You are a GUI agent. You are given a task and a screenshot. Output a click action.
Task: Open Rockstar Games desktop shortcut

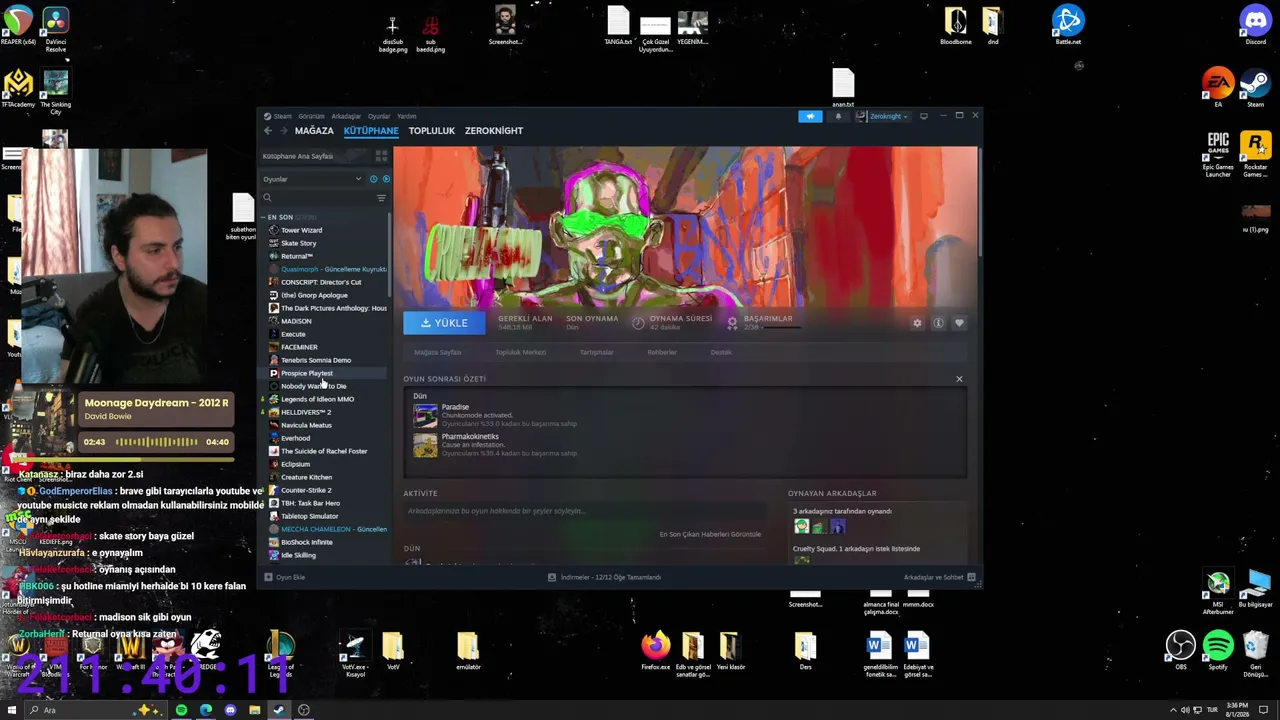(1255, 155)
